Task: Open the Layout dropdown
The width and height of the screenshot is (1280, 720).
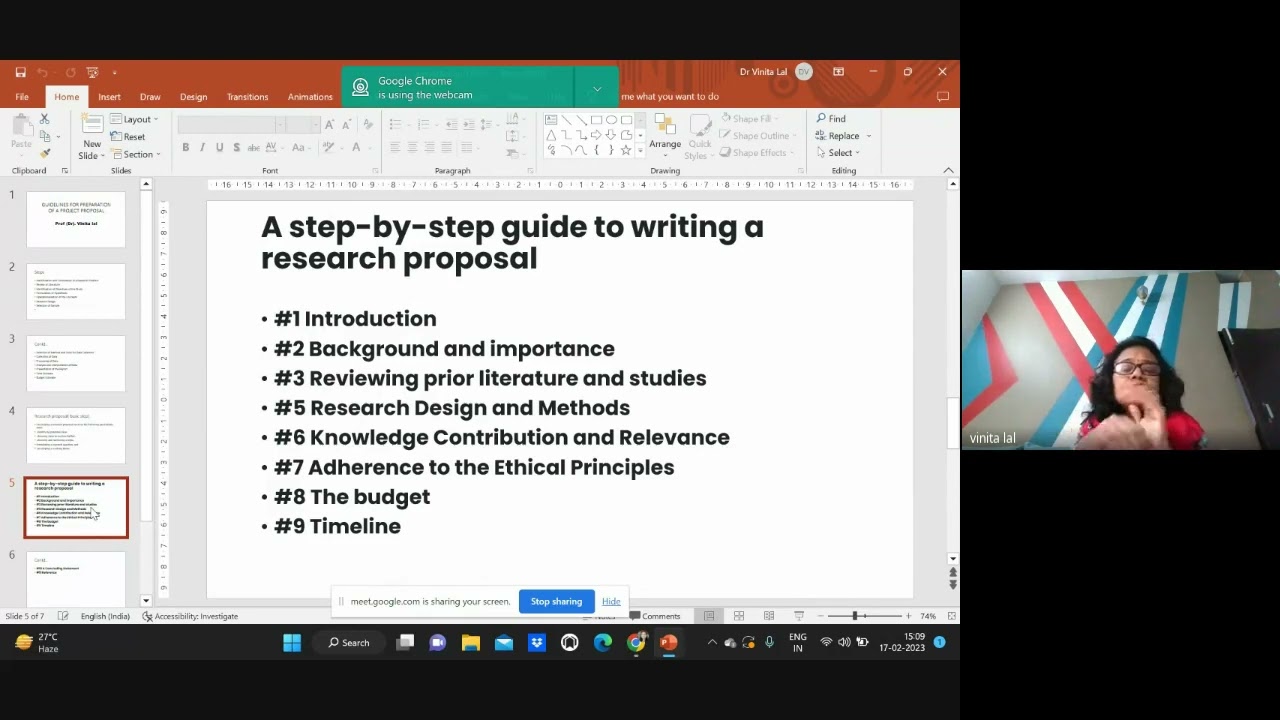Action: (x=134, y=119)
